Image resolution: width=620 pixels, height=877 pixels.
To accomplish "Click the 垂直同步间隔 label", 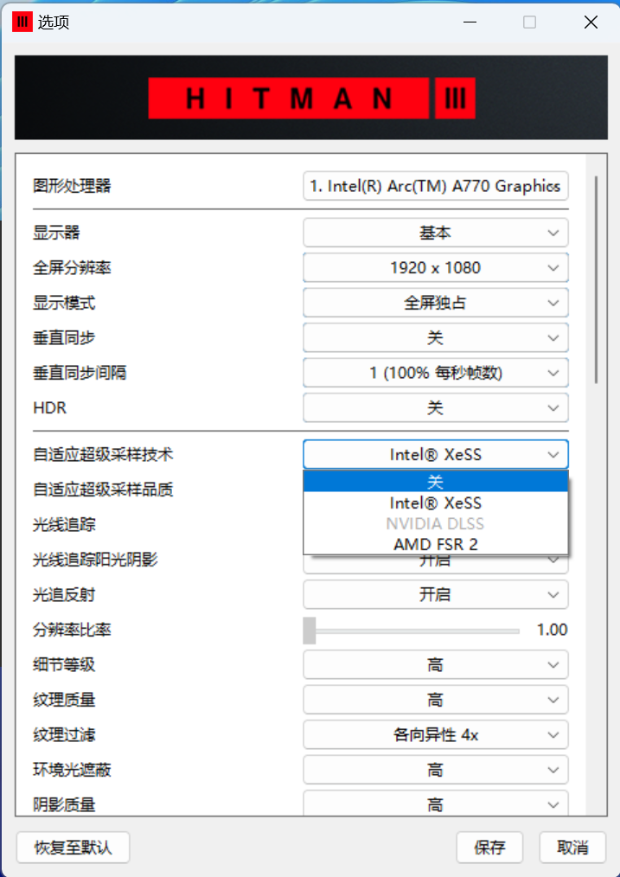I will tap(79, 373).
